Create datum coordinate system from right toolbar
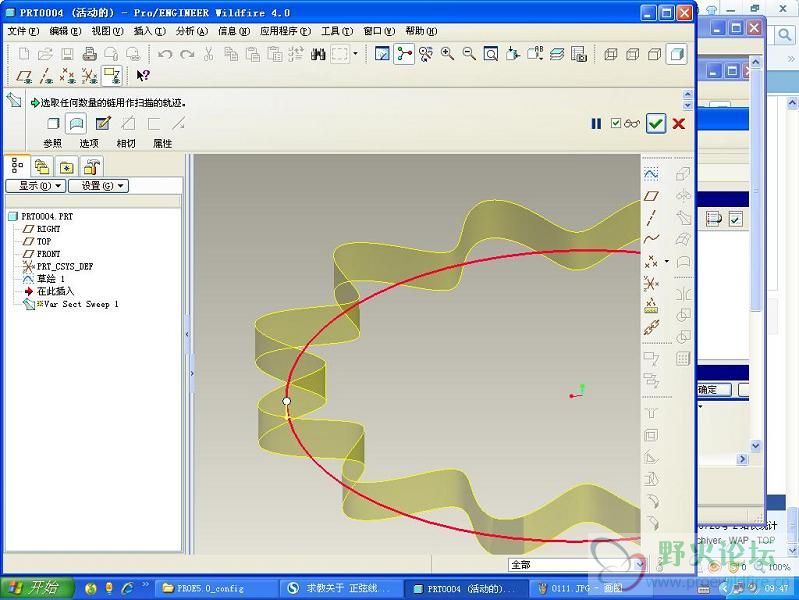799x600 pixels. coord(651,283)
